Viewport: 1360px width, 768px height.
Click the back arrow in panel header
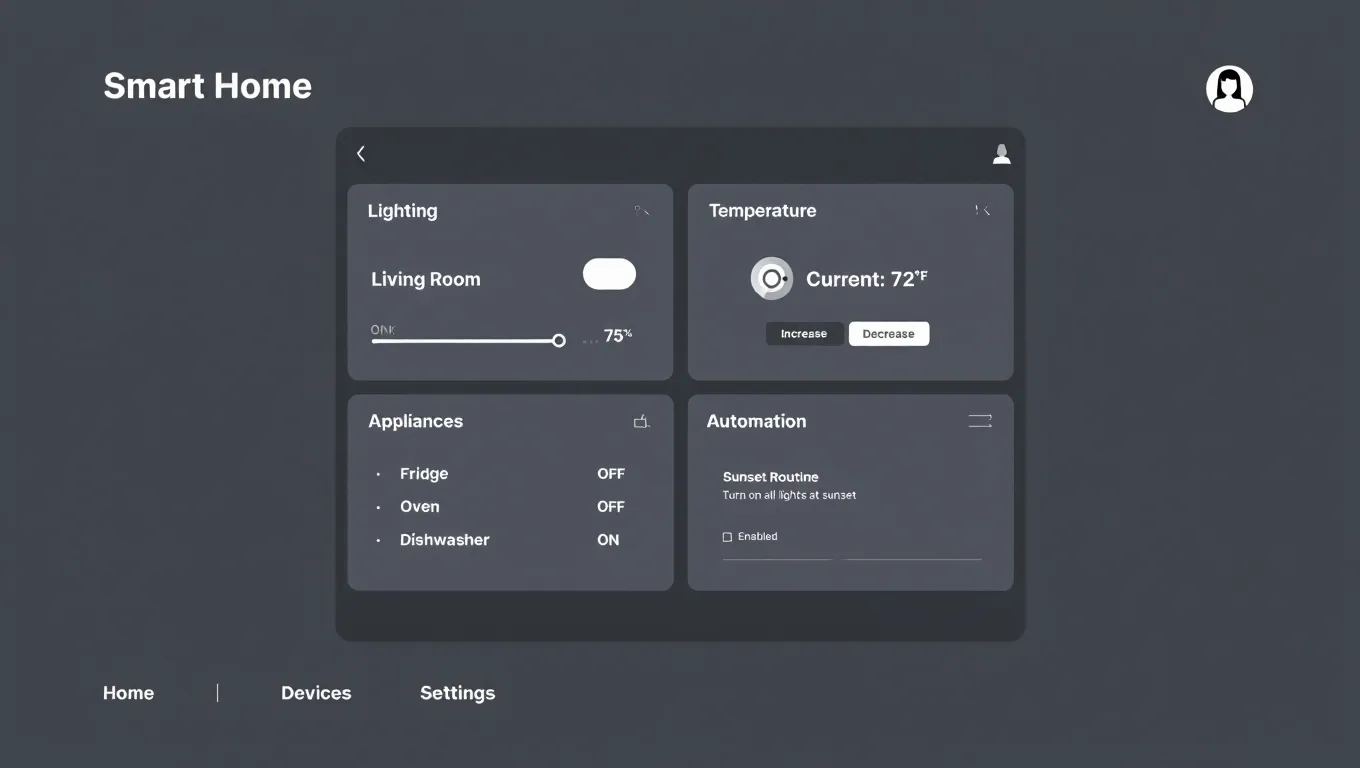361,153
